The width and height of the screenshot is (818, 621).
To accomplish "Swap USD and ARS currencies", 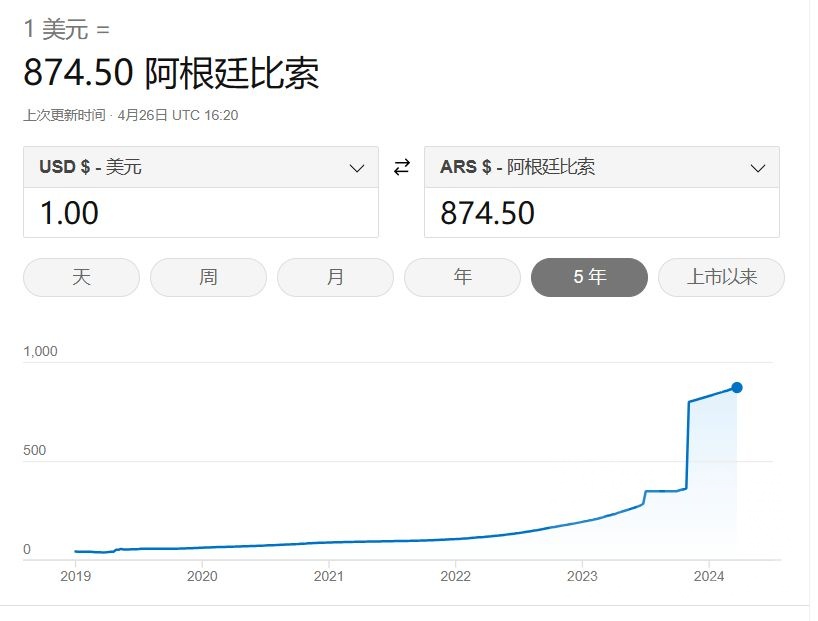I will tap(402, 167).
